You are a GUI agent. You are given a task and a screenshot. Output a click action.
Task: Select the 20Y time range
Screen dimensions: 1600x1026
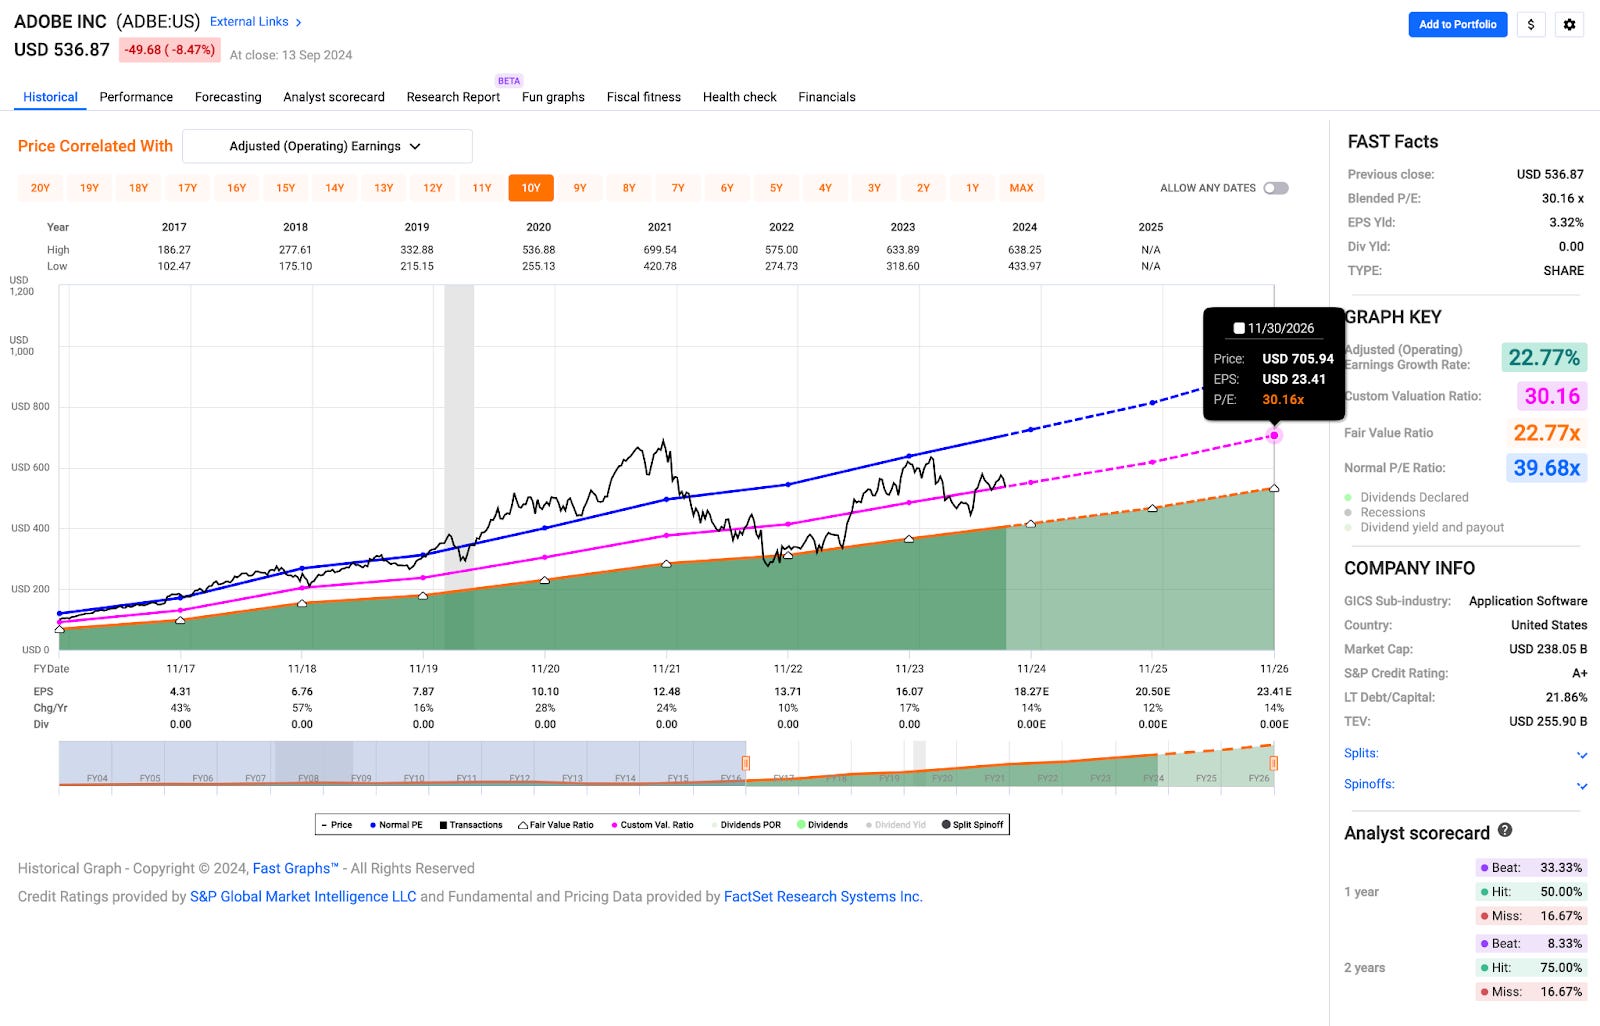click(x=40, y=188)
